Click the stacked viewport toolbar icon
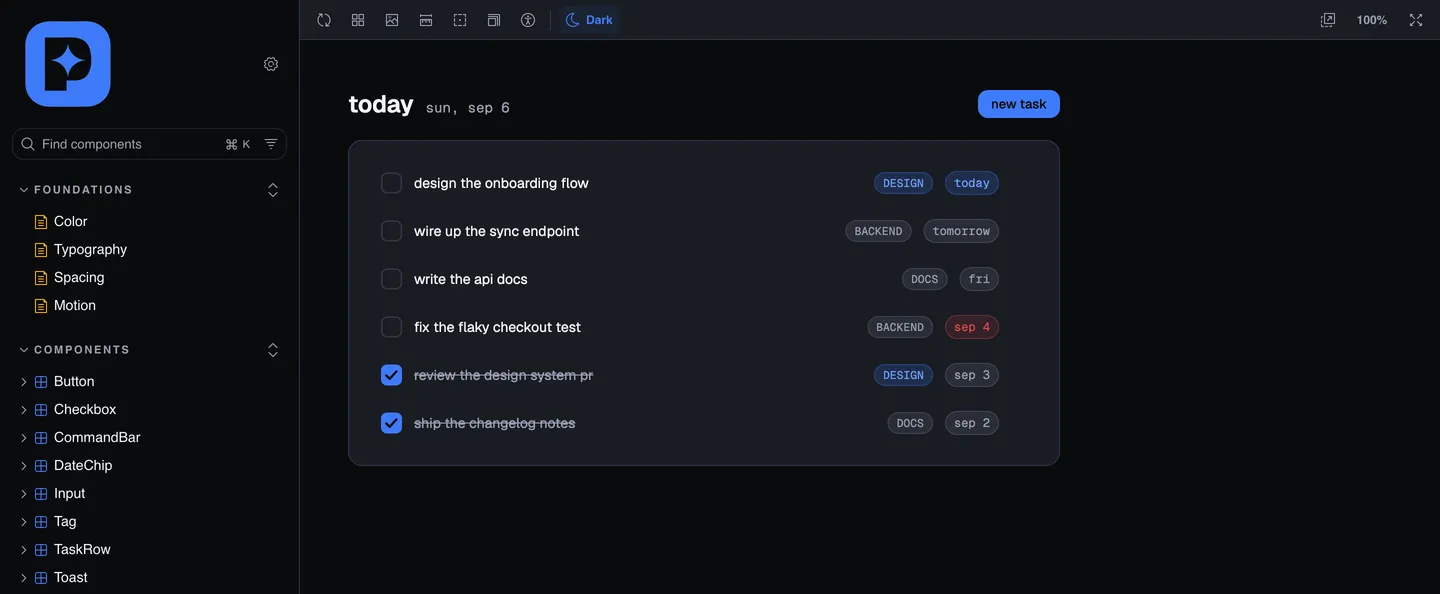 click(494, 20)
